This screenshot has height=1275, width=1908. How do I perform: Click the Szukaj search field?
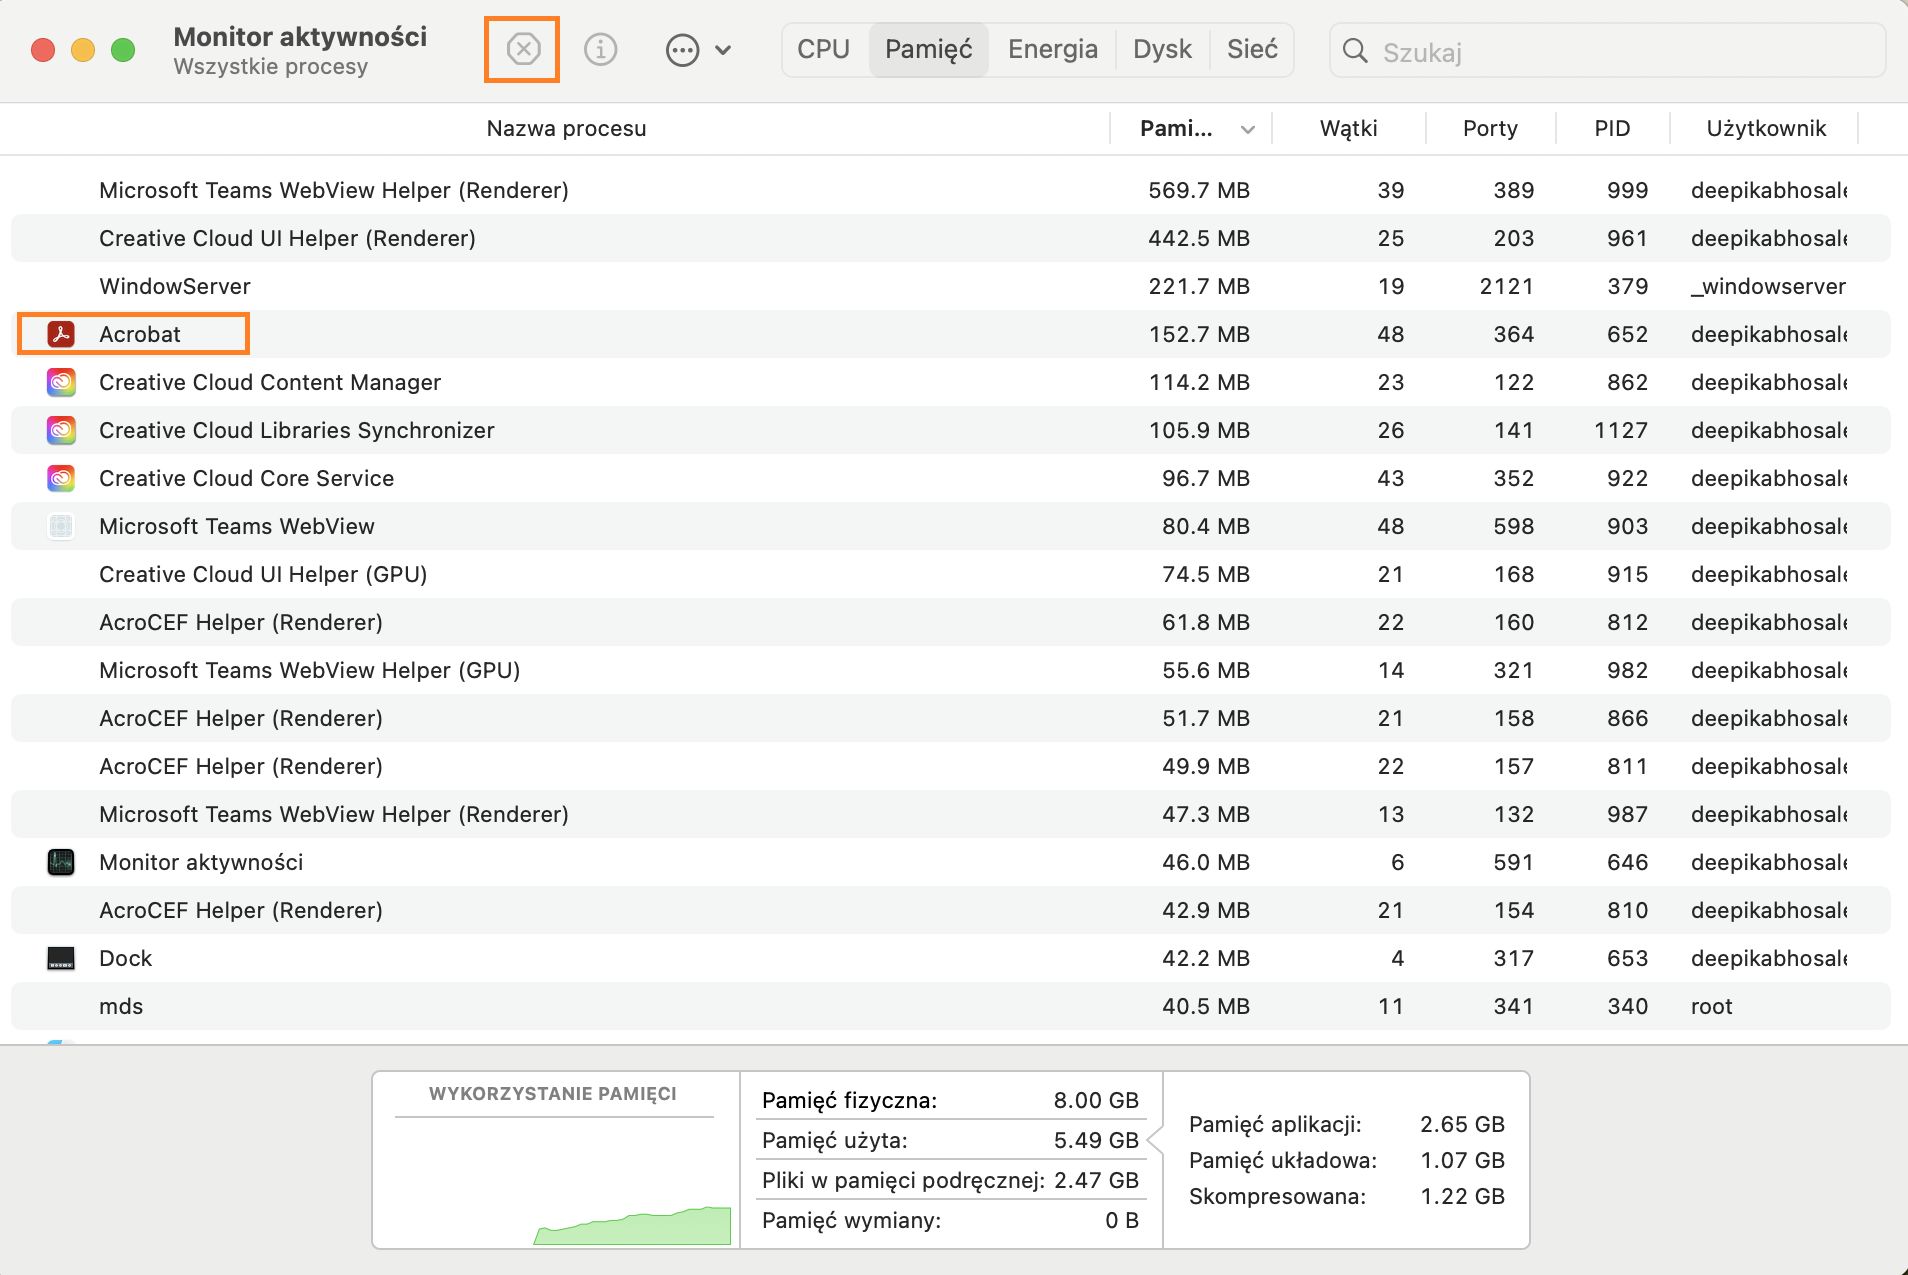click(x=1620, y=51)
